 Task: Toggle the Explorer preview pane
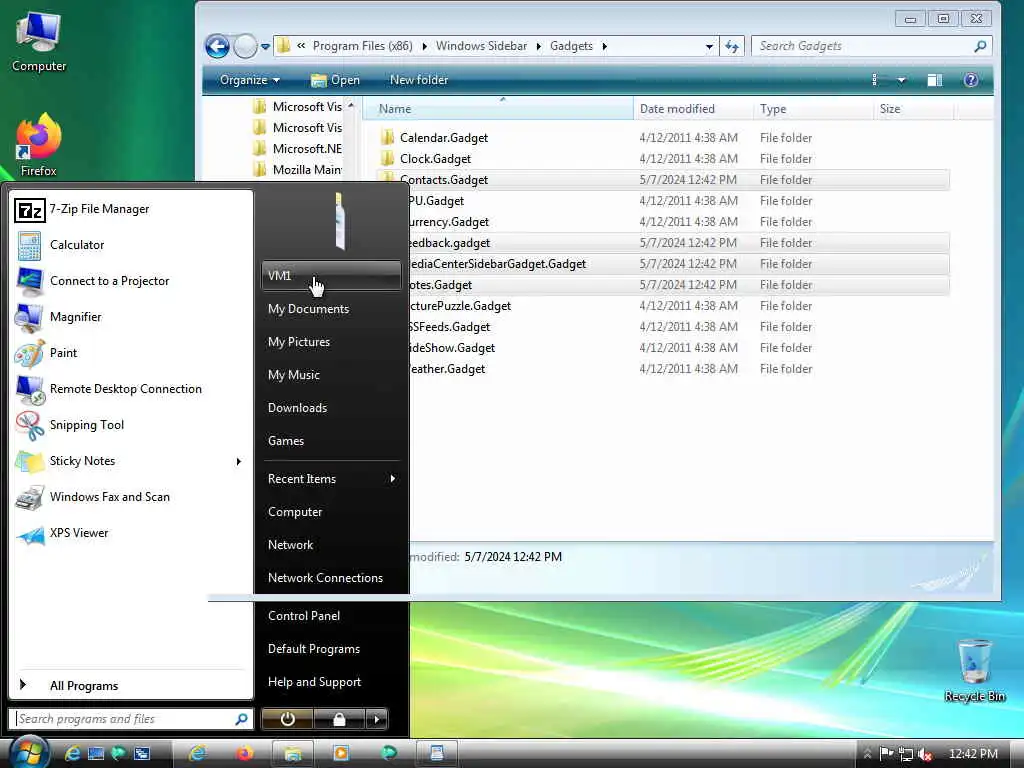click(x=935, y=80)
